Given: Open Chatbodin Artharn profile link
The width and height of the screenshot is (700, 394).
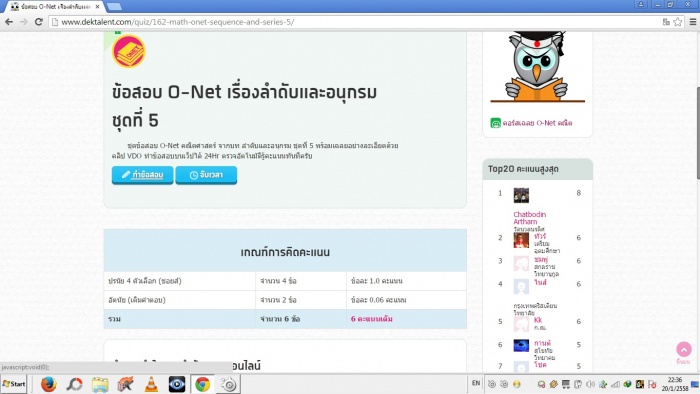Looking at the screenshot, I should coord(529,218).
